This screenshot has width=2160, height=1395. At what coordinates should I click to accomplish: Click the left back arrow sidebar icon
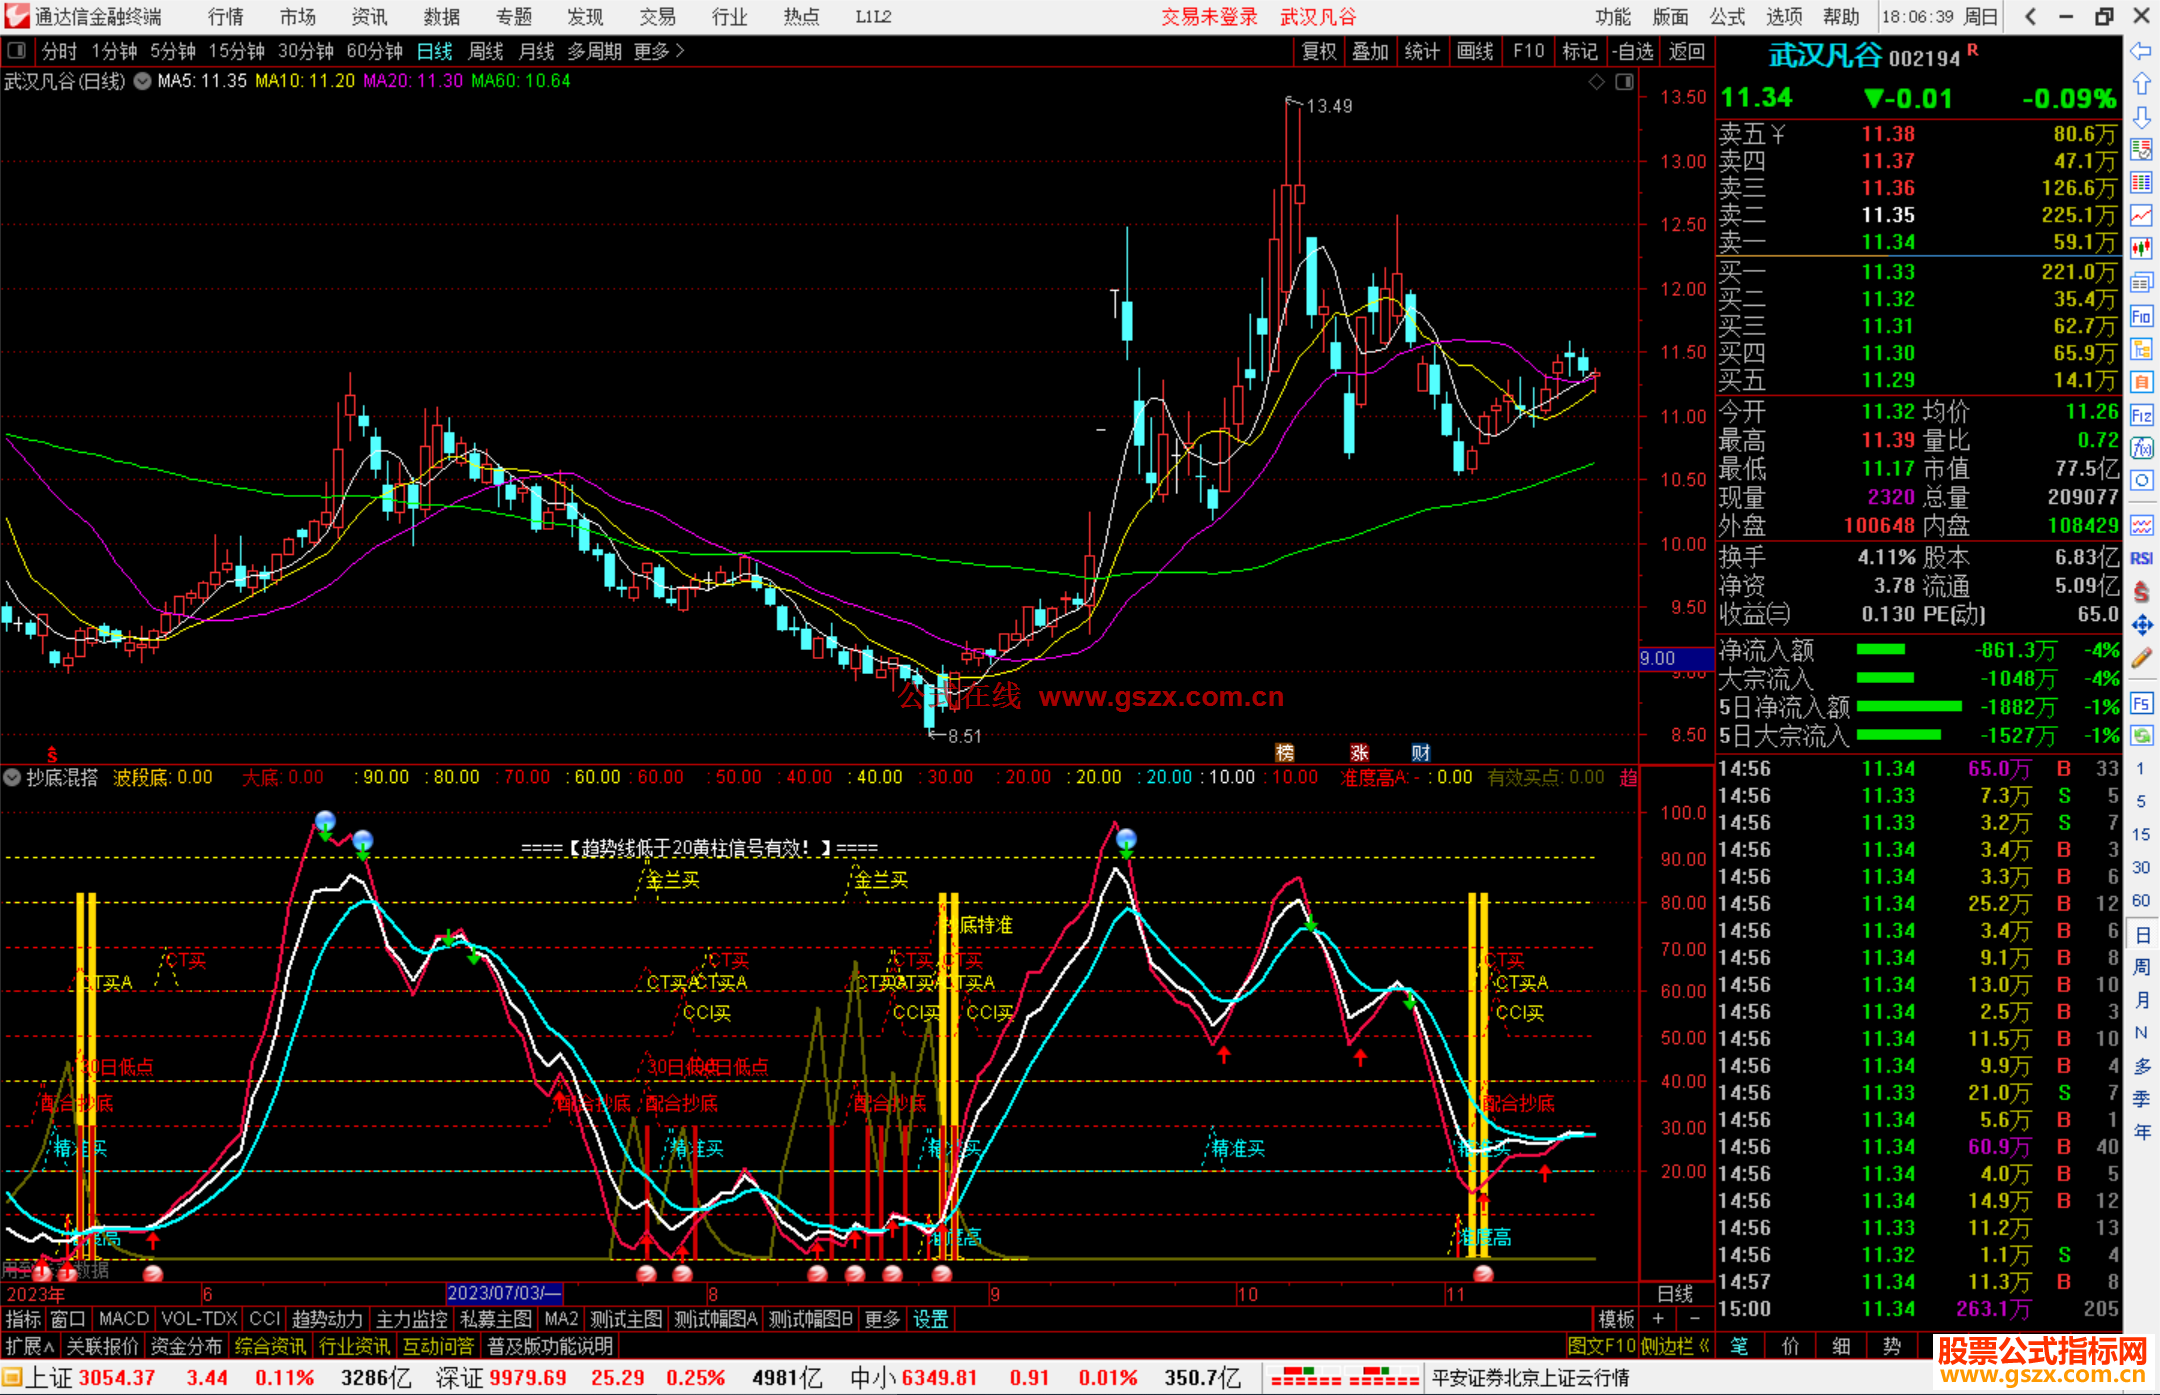point(2141,51)
